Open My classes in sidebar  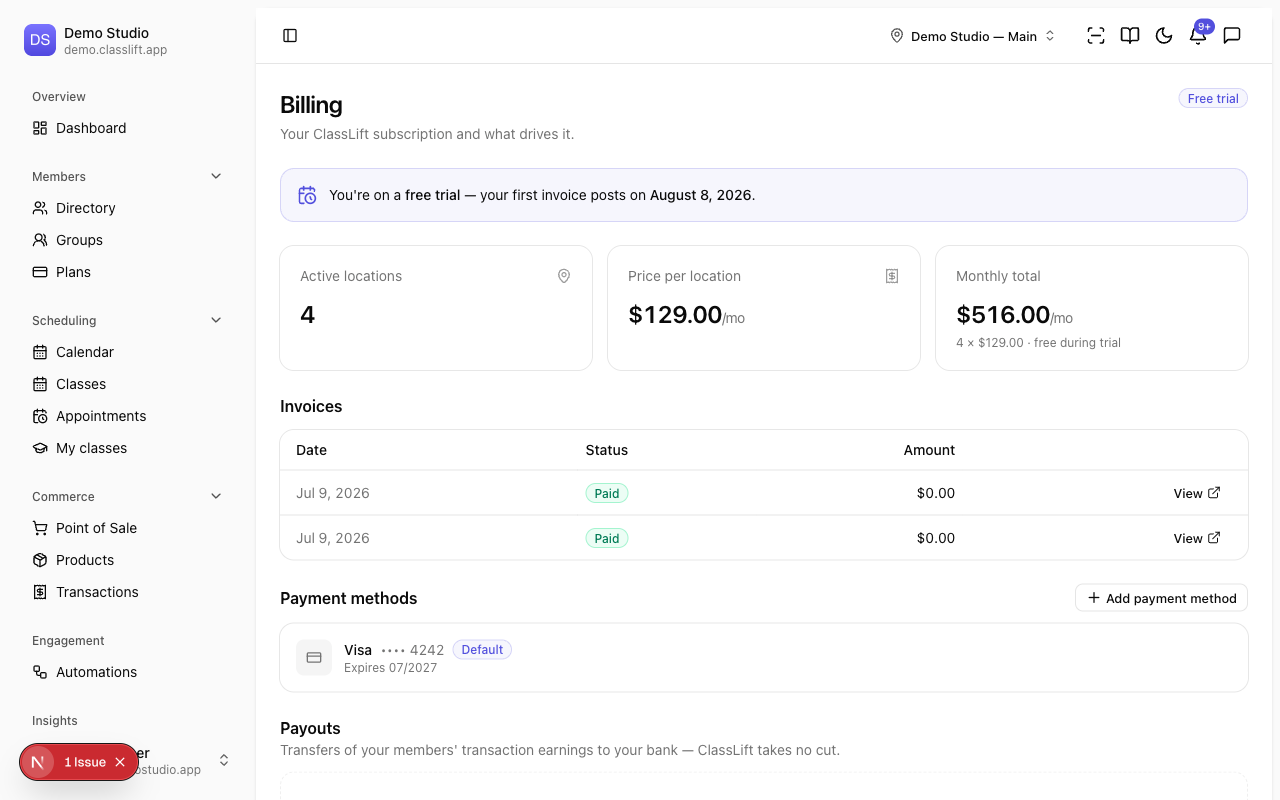point(128,448)
